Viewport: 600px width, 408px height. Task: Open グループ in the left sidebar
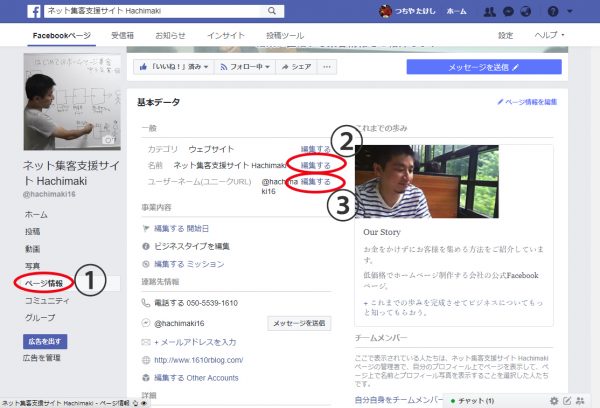[x=40, y=318]
